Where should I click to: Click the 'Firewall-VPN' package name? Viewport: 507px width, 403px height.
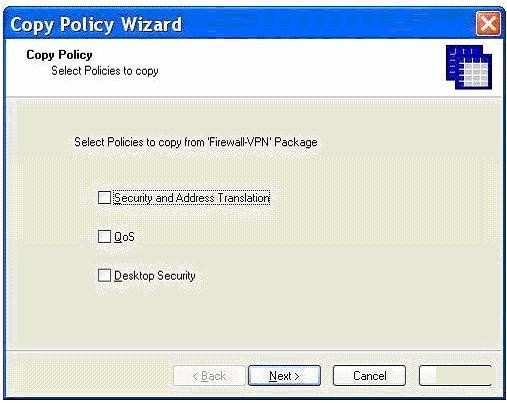click(x=239, y=142)
